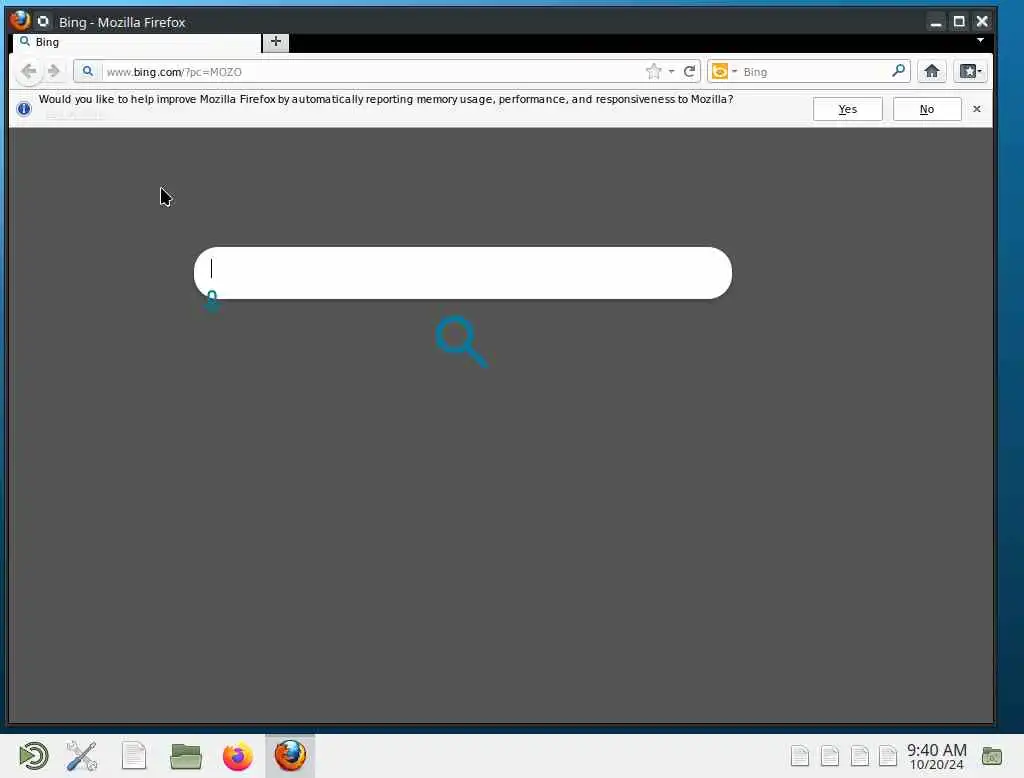Focus the www.bing.com address field
1024x778 pixels.
pyautogui.click(x=372, y=72)
